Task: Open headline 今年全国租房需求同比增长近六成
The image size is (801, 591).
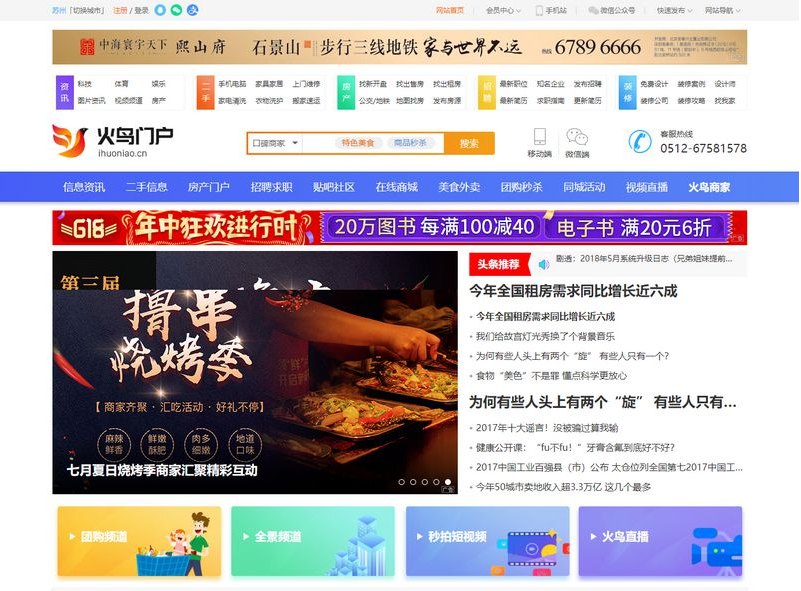Action: [573, 291]
